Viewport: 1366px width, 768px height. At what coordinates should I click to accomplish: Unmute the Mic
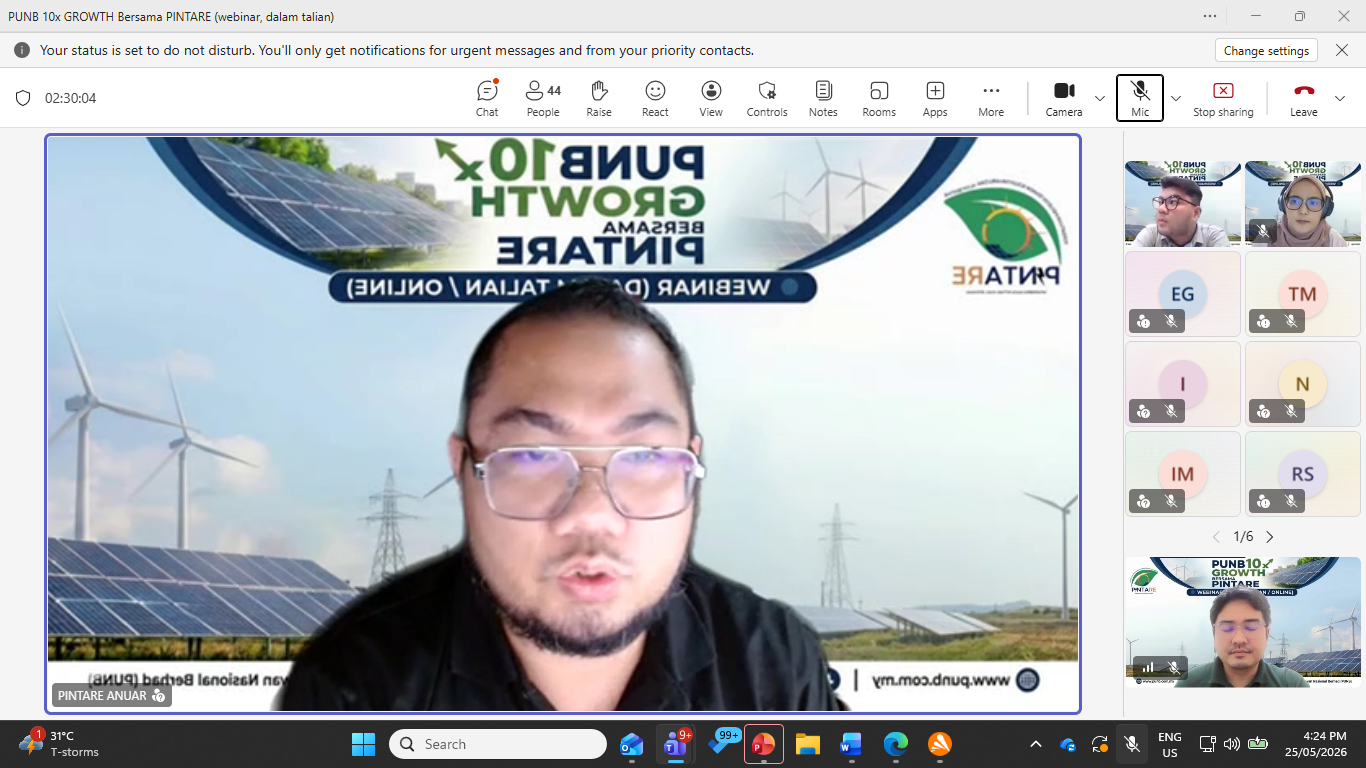coord(1140,98)
